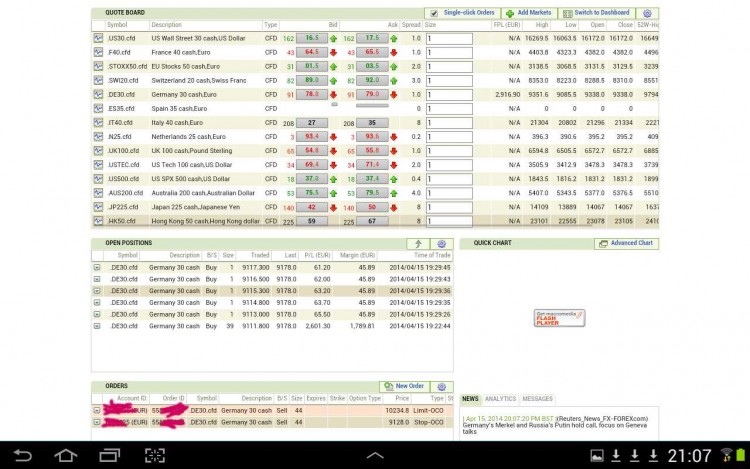Screen dimensions: 750x469
Task: Open chart icon for .STOXX50.cfd row
Action: [98, 66]
